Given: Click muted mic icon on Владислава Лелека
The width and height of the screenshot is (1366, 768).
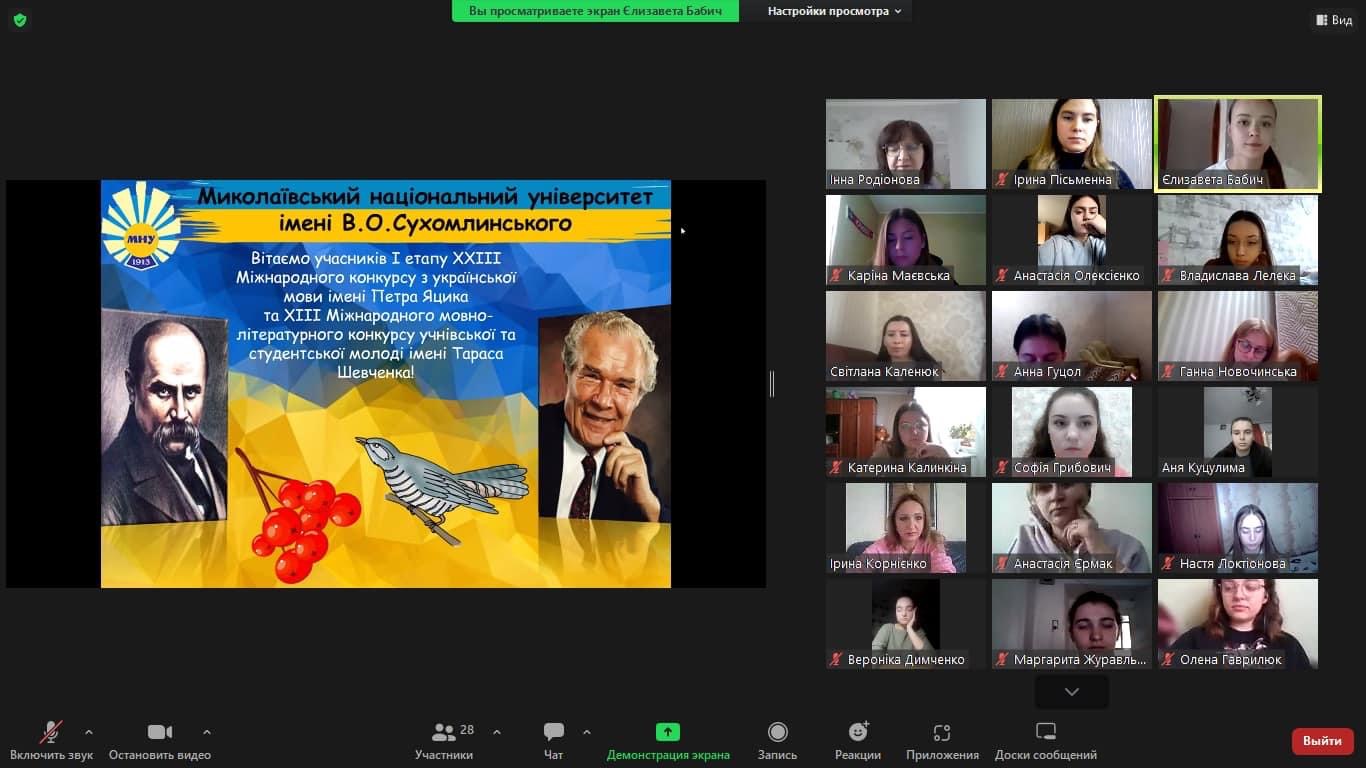Looking at the screenshot, I should pos(1168,276).
